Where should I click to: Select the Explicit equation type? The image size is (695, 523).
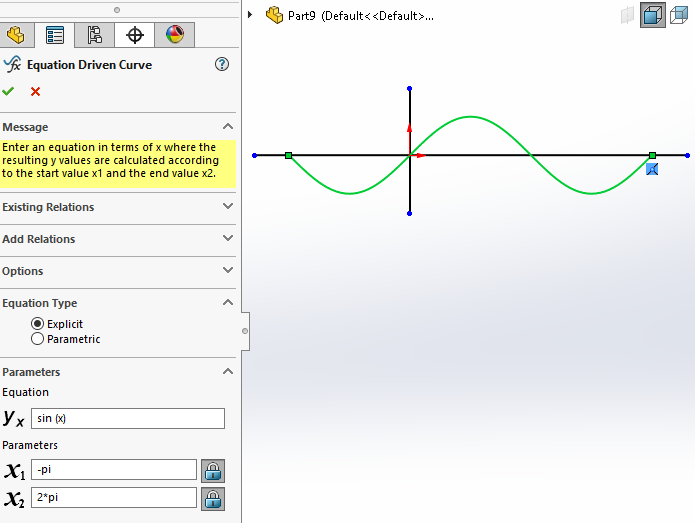38,324
